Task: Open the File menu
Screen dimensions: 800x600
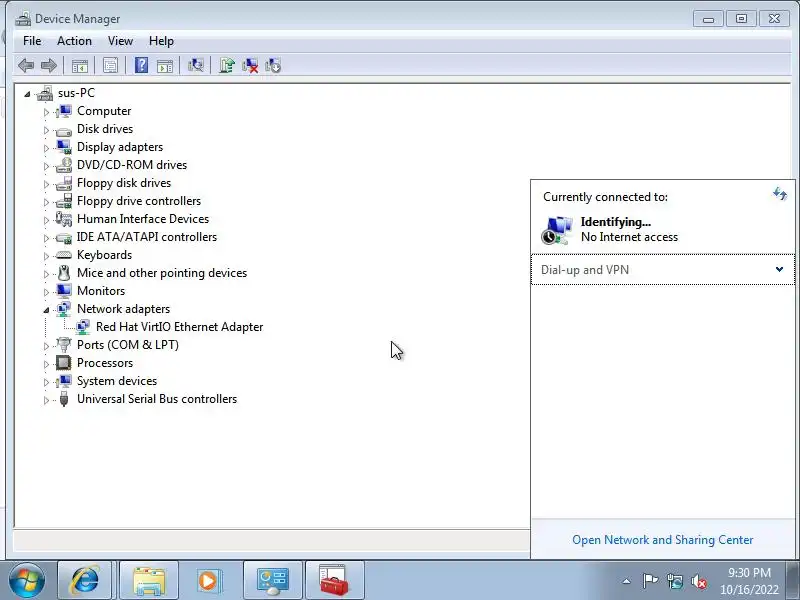Action: tap(32, 41)
